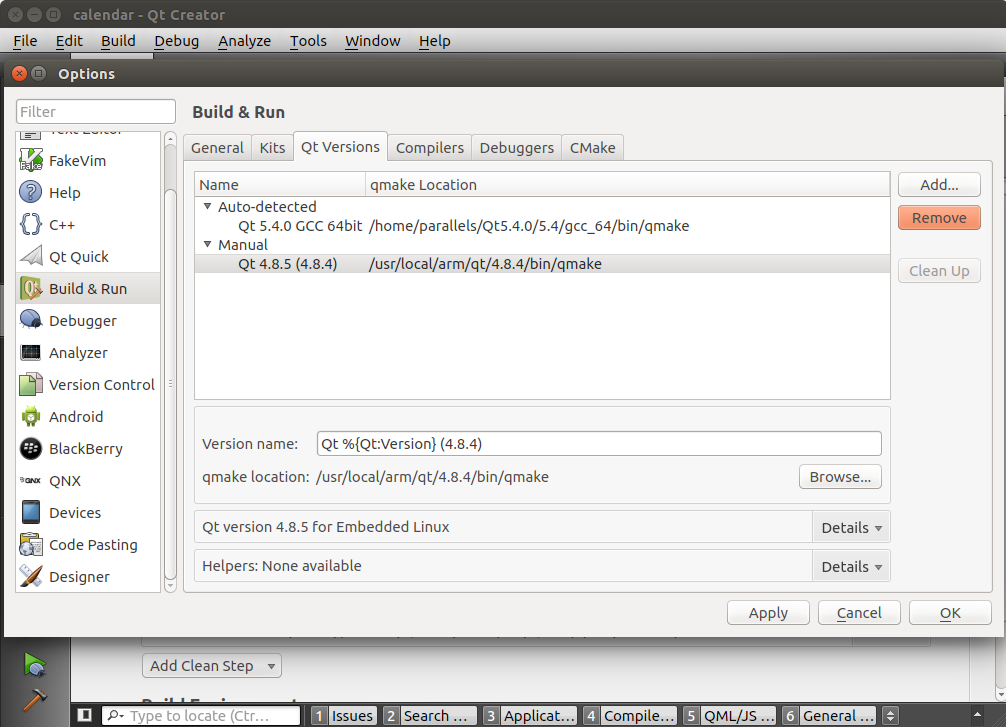Screen dimensions: 1006x727
Task: Open Version Control category icon
Action: pyautogui.click(x=31, y=384)
